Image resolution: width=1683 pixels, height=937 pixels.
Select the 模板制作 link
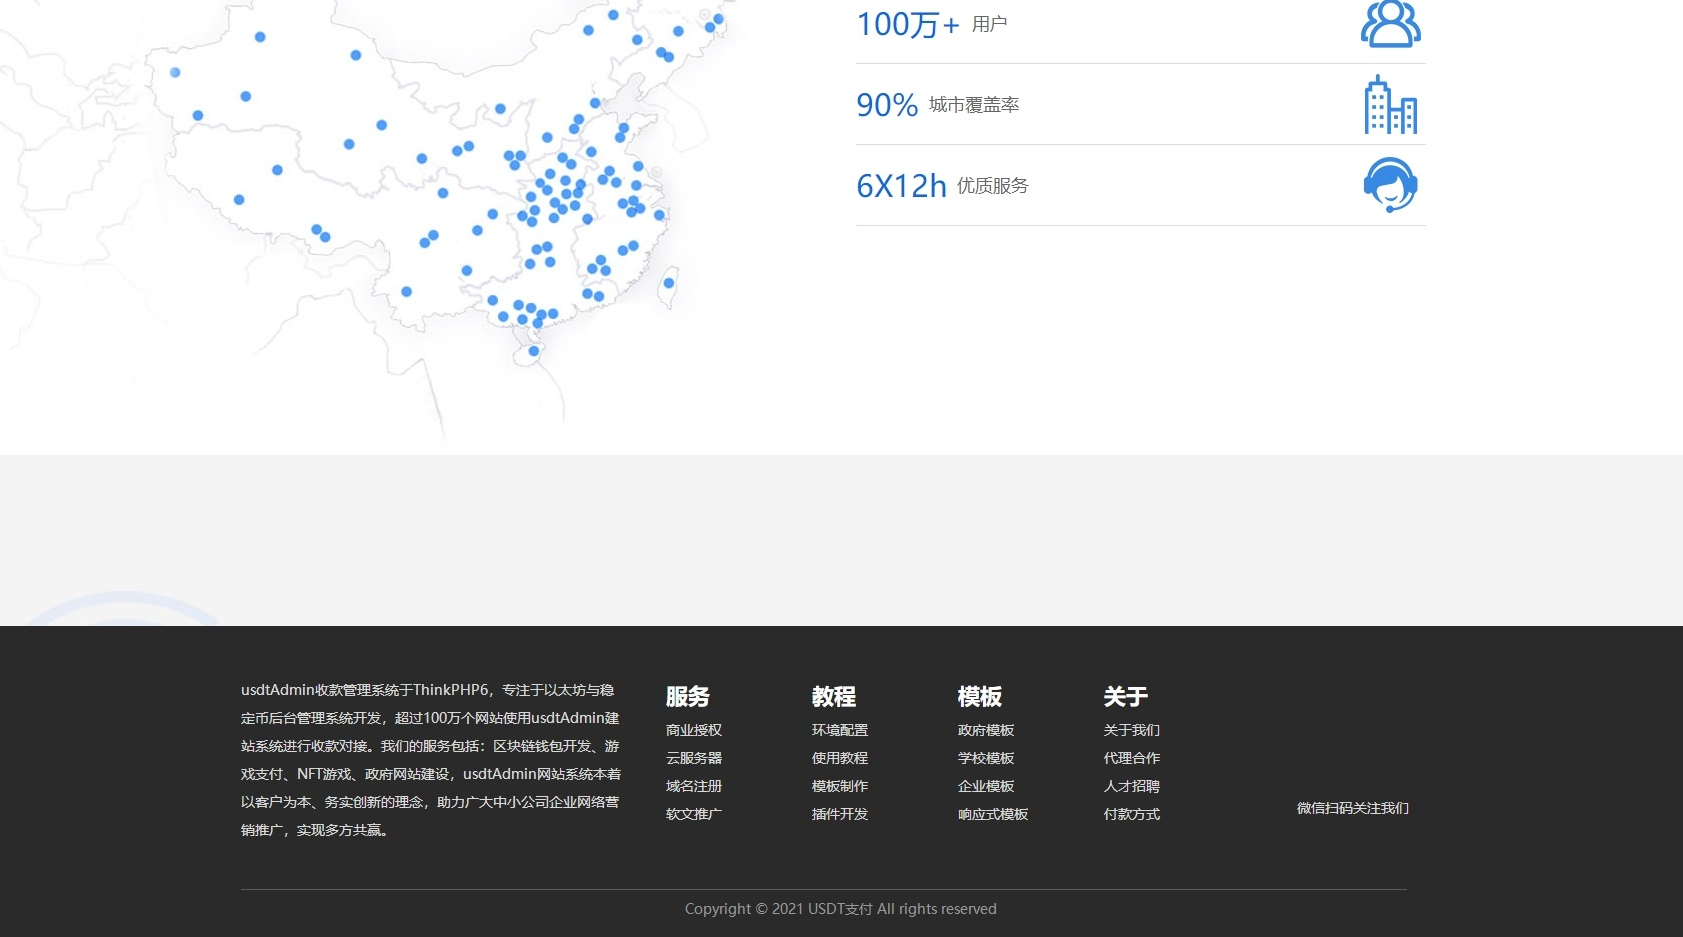(x=840, y=786)
